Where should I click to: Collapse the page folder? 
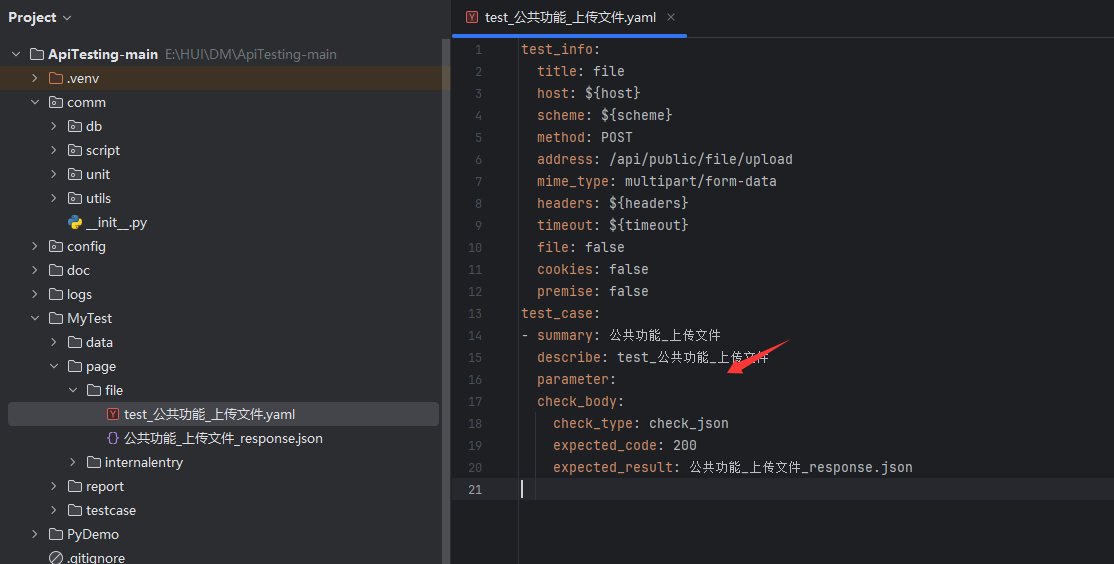pyautogui.click(x=54, y=366)
